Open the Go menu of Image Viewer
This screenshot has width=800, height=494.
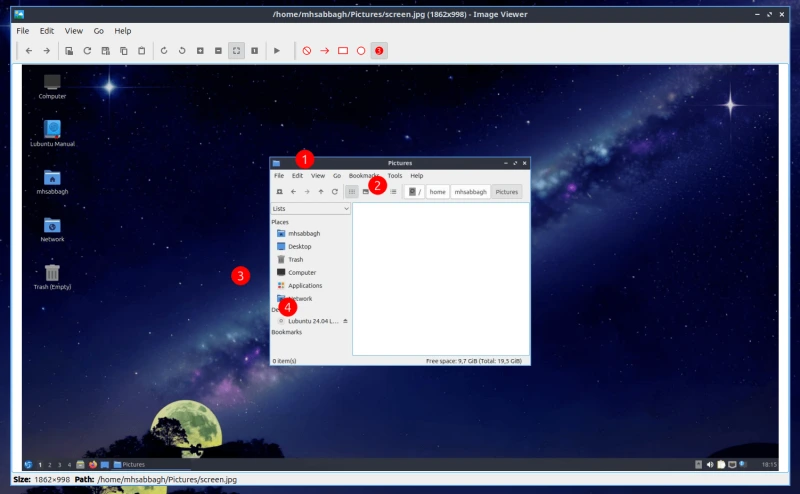click(x=98, y=31)
